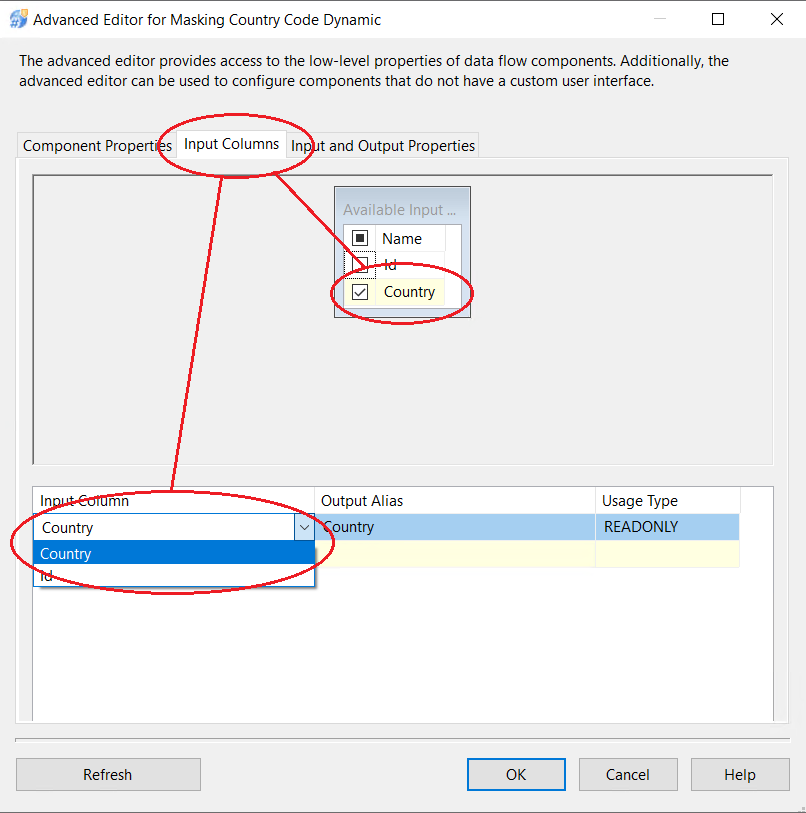Check the Id column checkbox
Image resolution: width=806 pixels, height=813 pixels.
tap(360, 265)
